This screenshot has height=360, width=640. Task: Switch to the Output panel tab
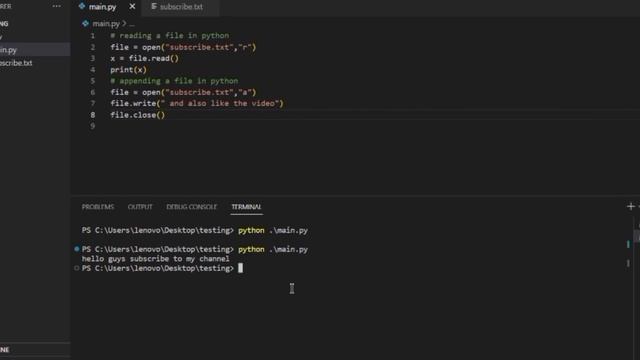point(140,207)
